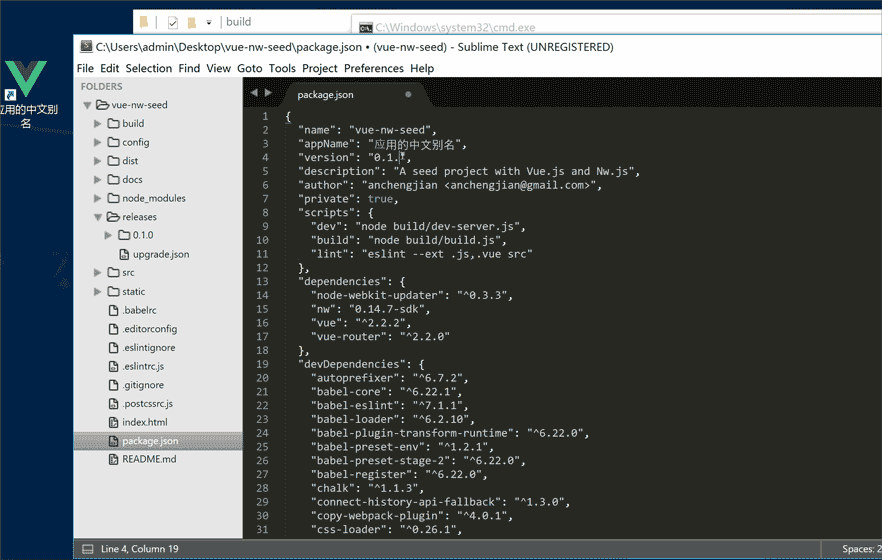Click the README.md file icon
The image size is (882, 560).
pyautogui.click(x=114, y=459)
